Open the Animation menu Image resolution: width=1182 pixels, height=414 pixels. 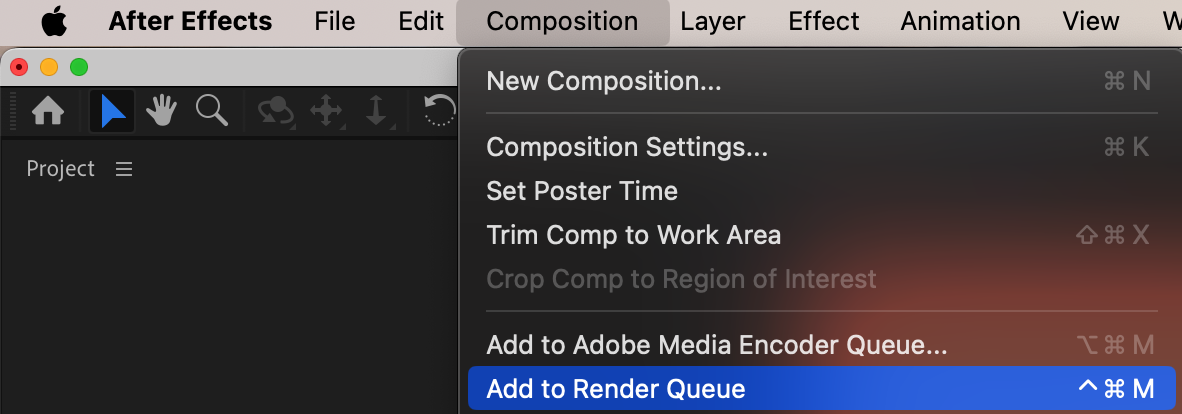[960, 21]
